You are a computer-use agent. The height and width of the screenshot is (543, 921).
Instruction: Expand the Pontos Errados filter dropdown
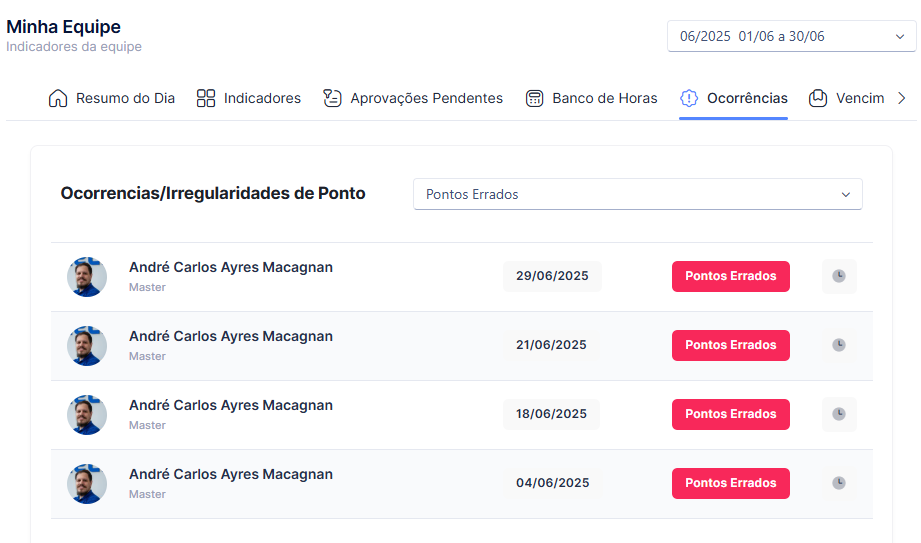638,195
